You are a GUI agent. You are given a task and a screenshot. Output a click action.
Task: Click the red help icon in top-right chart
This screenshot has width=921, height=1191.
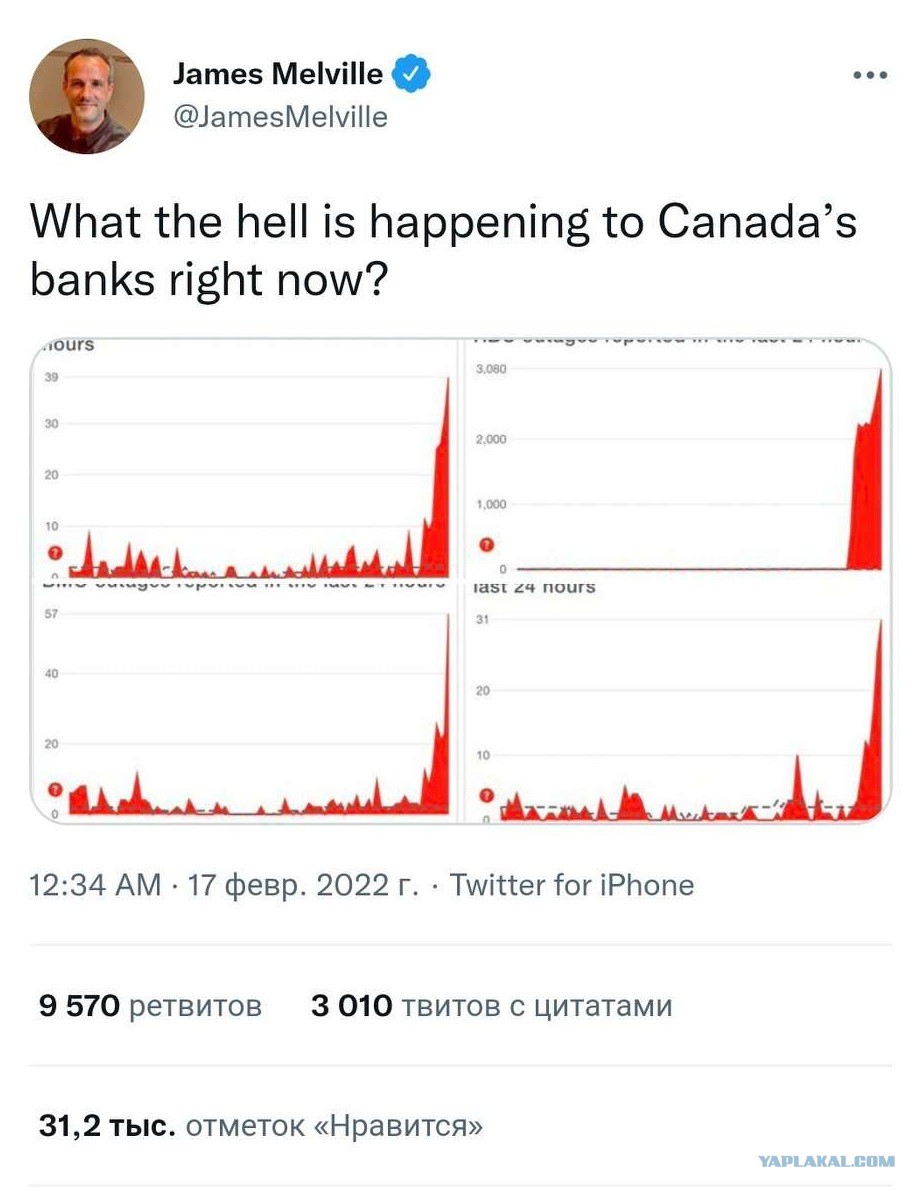pos(487,545)
